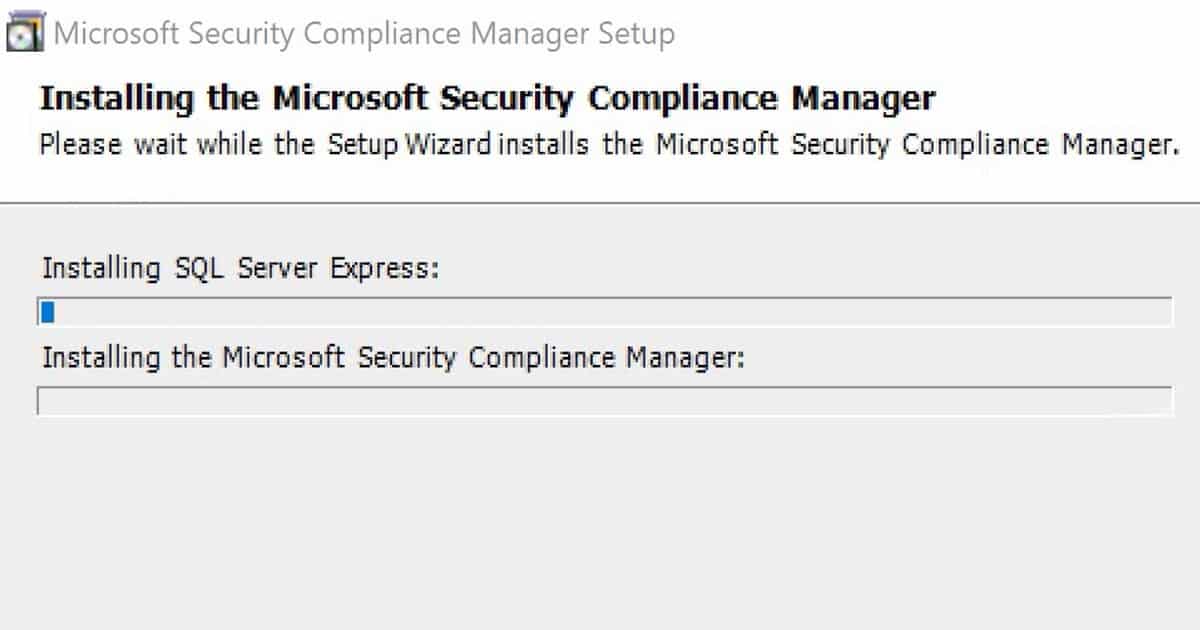The width and height of the screenshot is (1200, 630).
Task: Select the bold 'Installing the Microsoft Security Compliance Manager' heading
Action: pos(487,99)
